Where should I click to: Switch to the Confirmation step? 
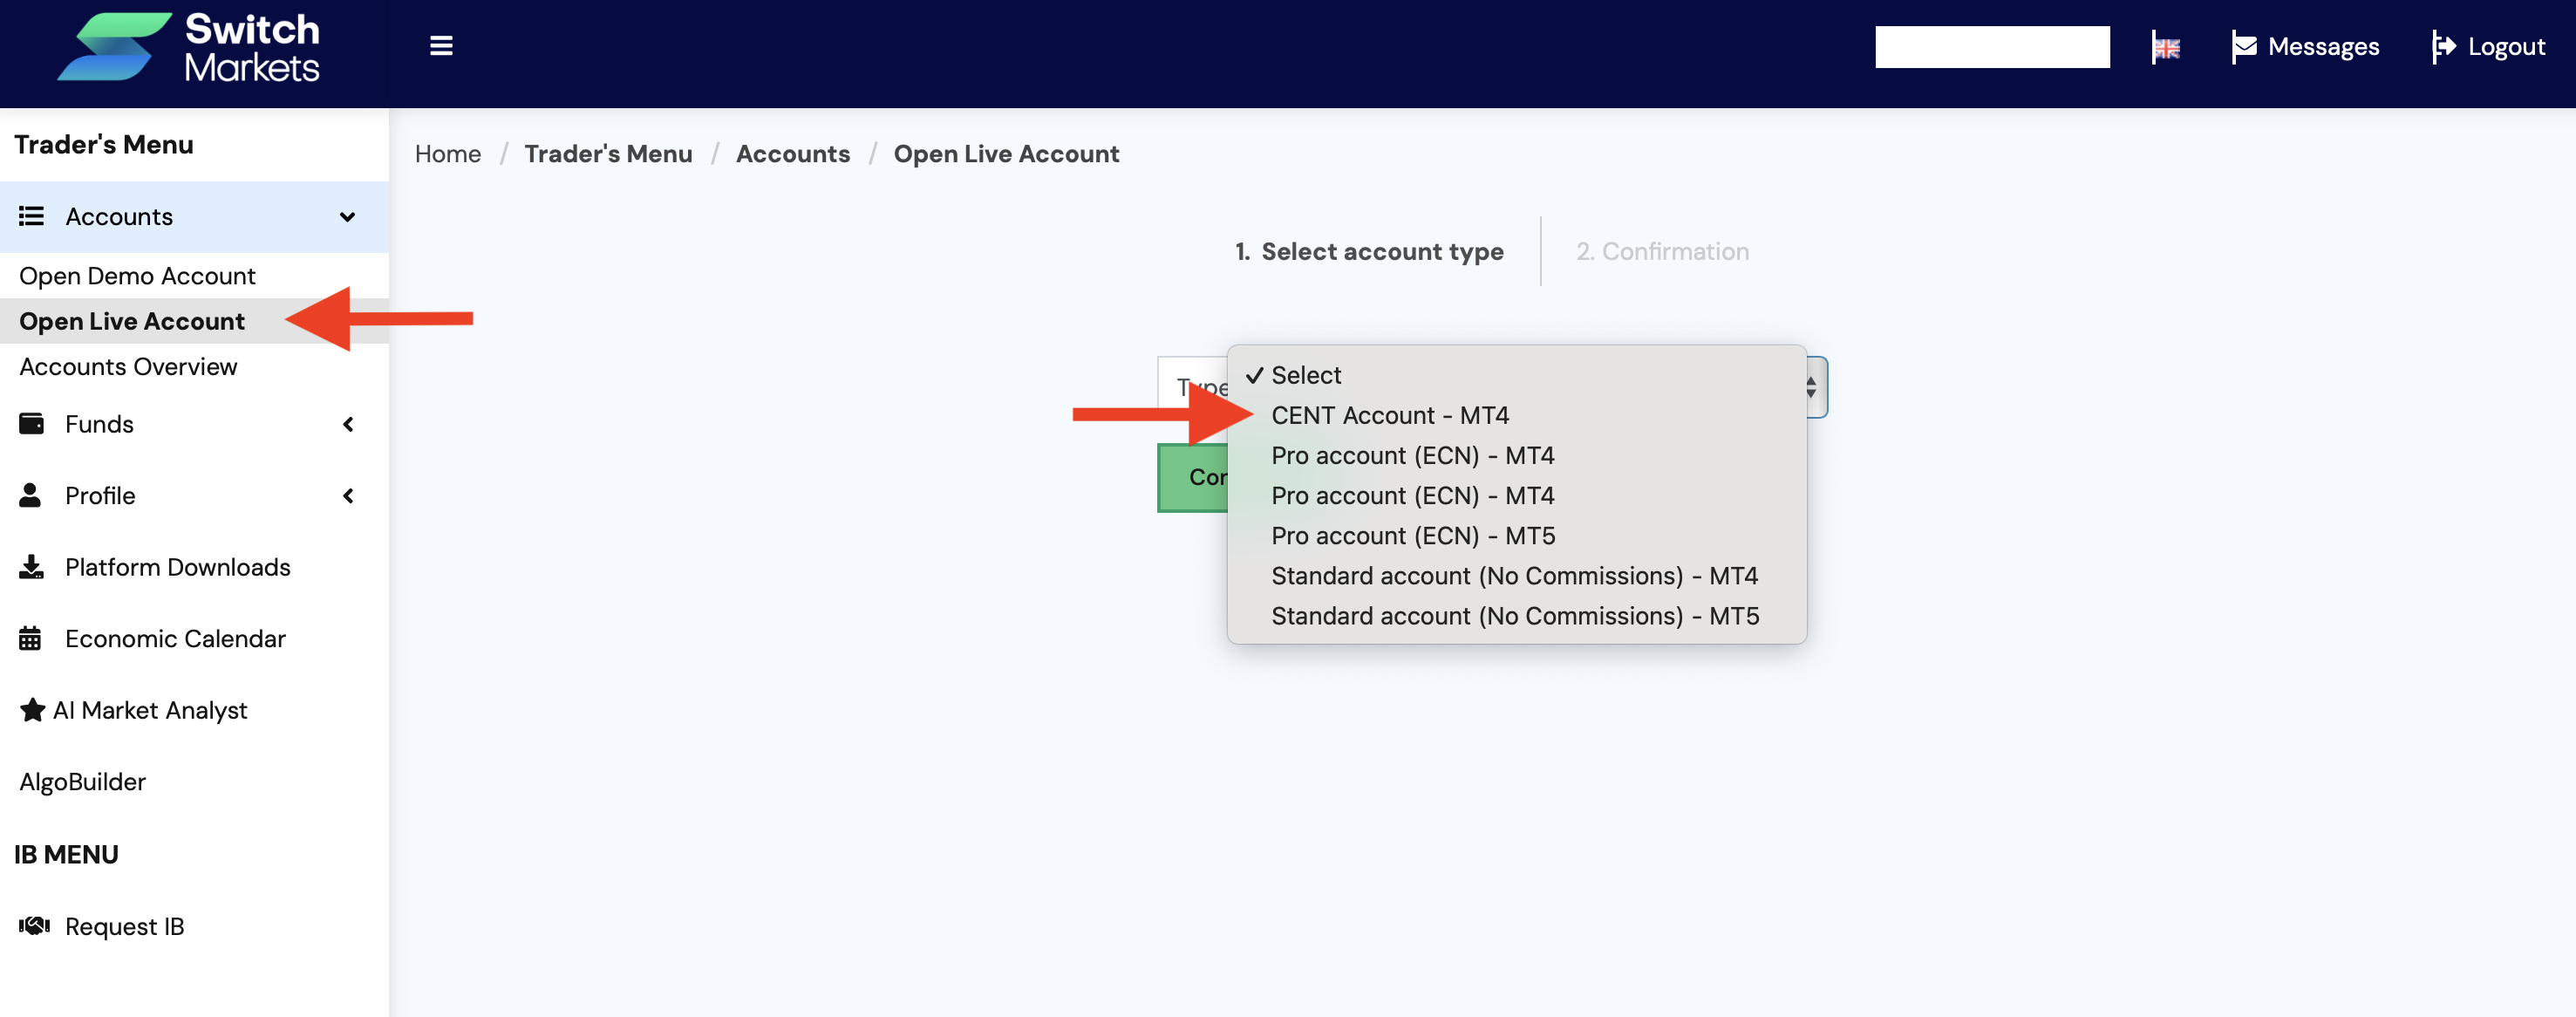click(x=1663, y=251)
